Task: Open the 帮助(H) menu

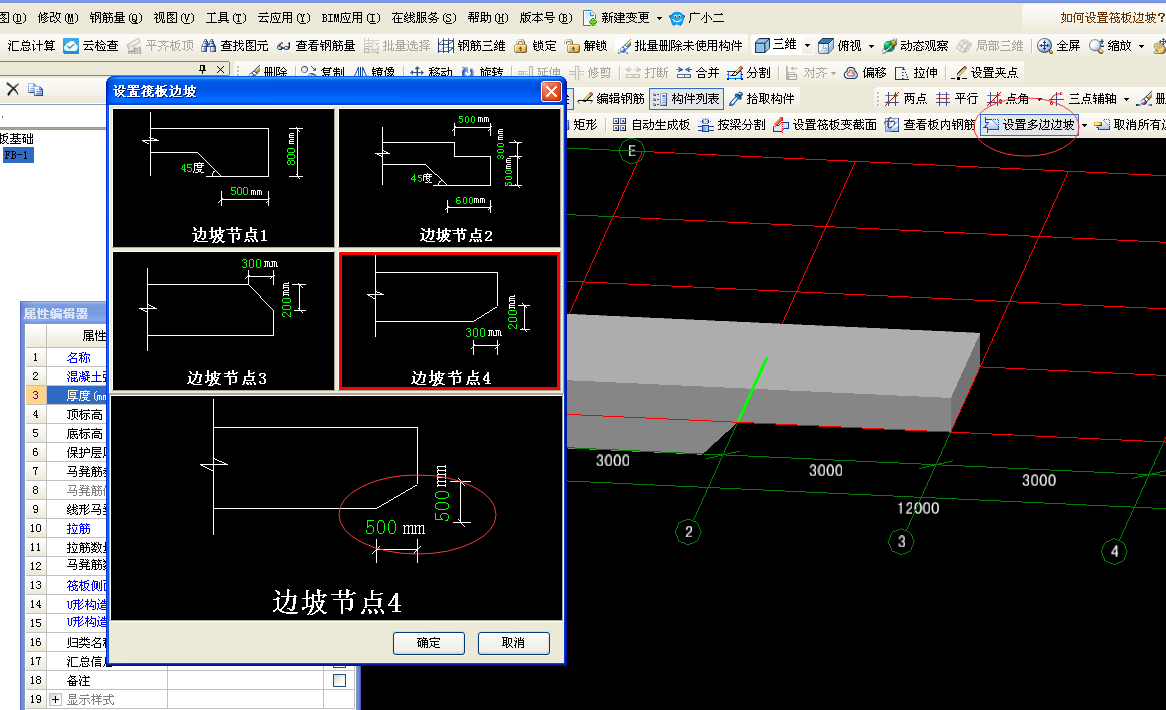Action: pyautogui.click(x=488, y=18)
